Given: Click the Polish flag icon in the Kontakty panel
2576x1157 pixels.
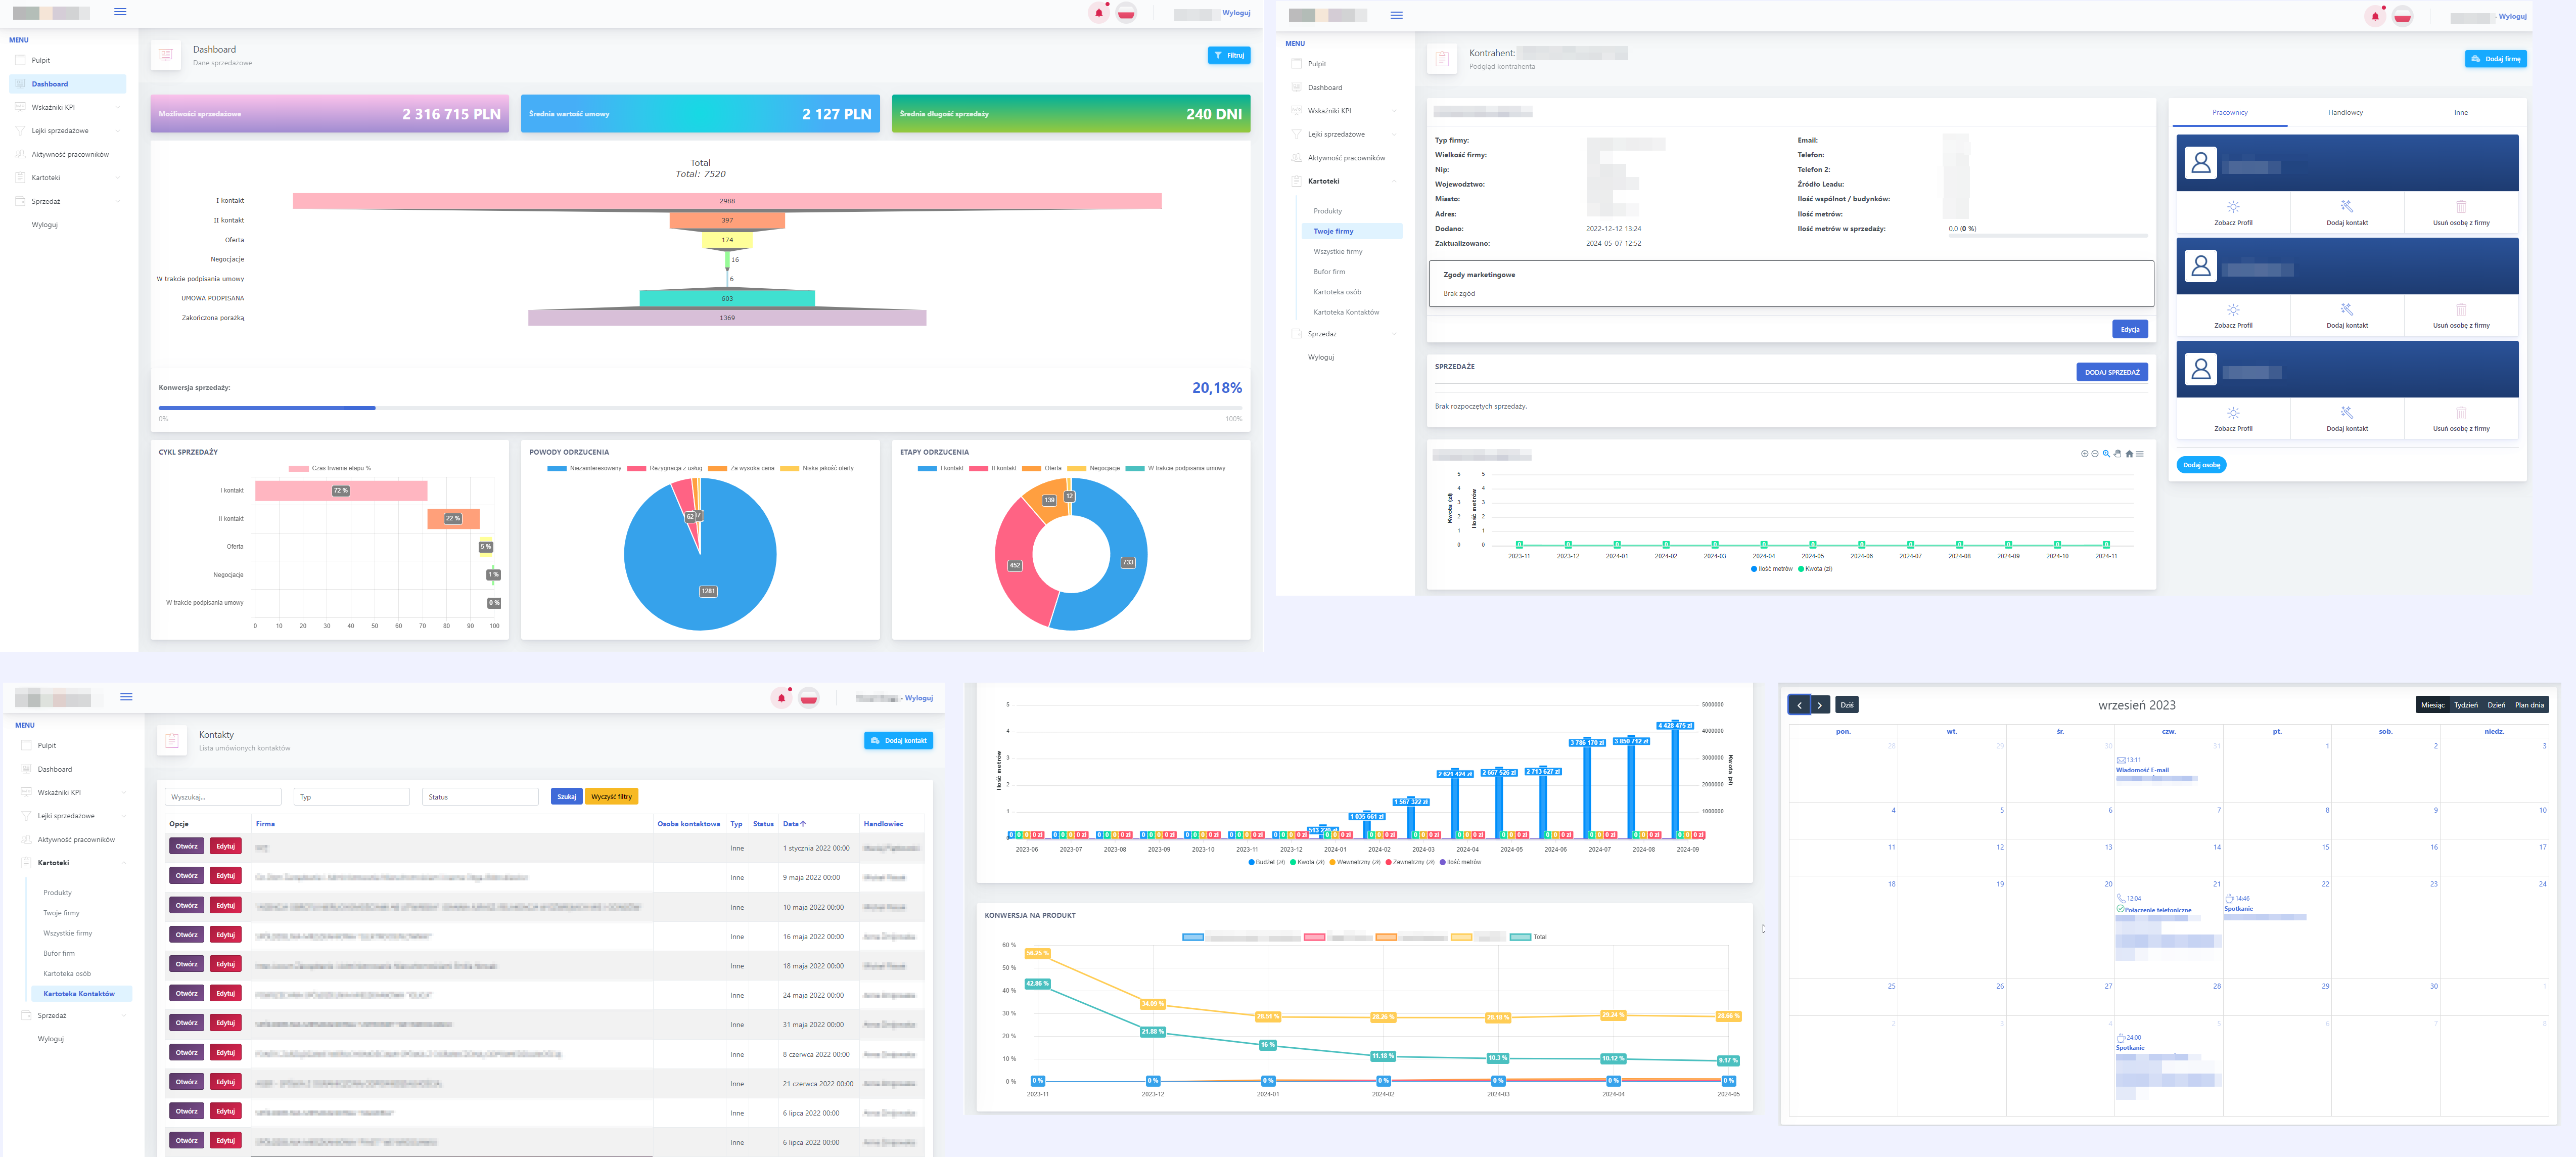Looking at the screenshot, I should (808, 698).
